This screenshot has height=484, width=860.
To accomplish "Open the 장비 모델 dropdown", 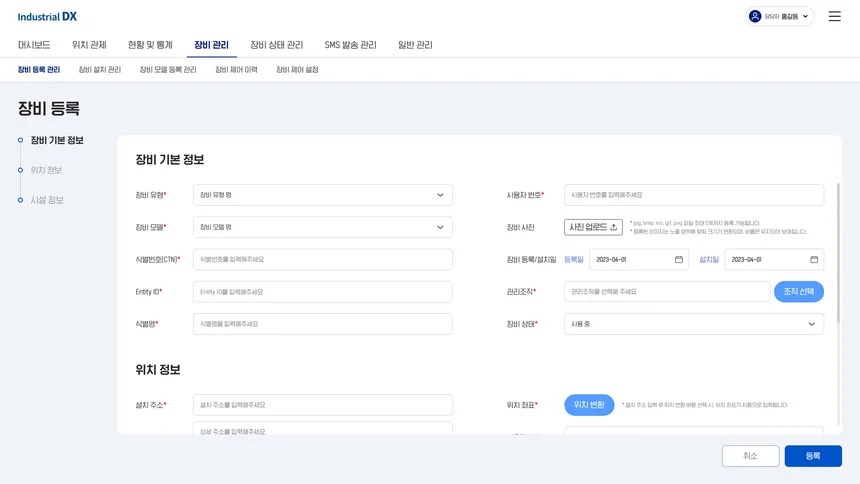I will (322, 227).
